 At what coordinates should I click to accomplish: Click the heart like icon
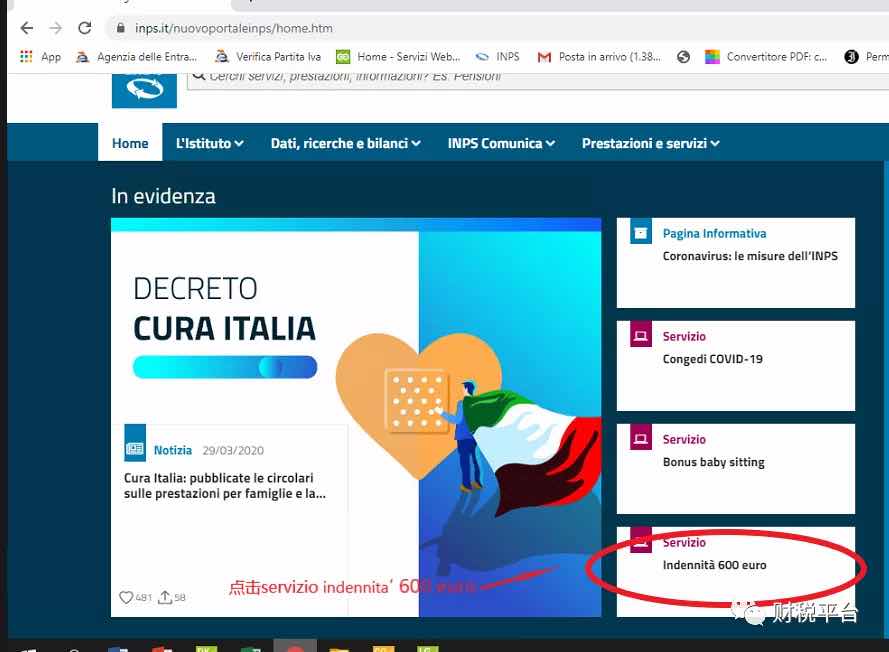[x=126, y=597]
